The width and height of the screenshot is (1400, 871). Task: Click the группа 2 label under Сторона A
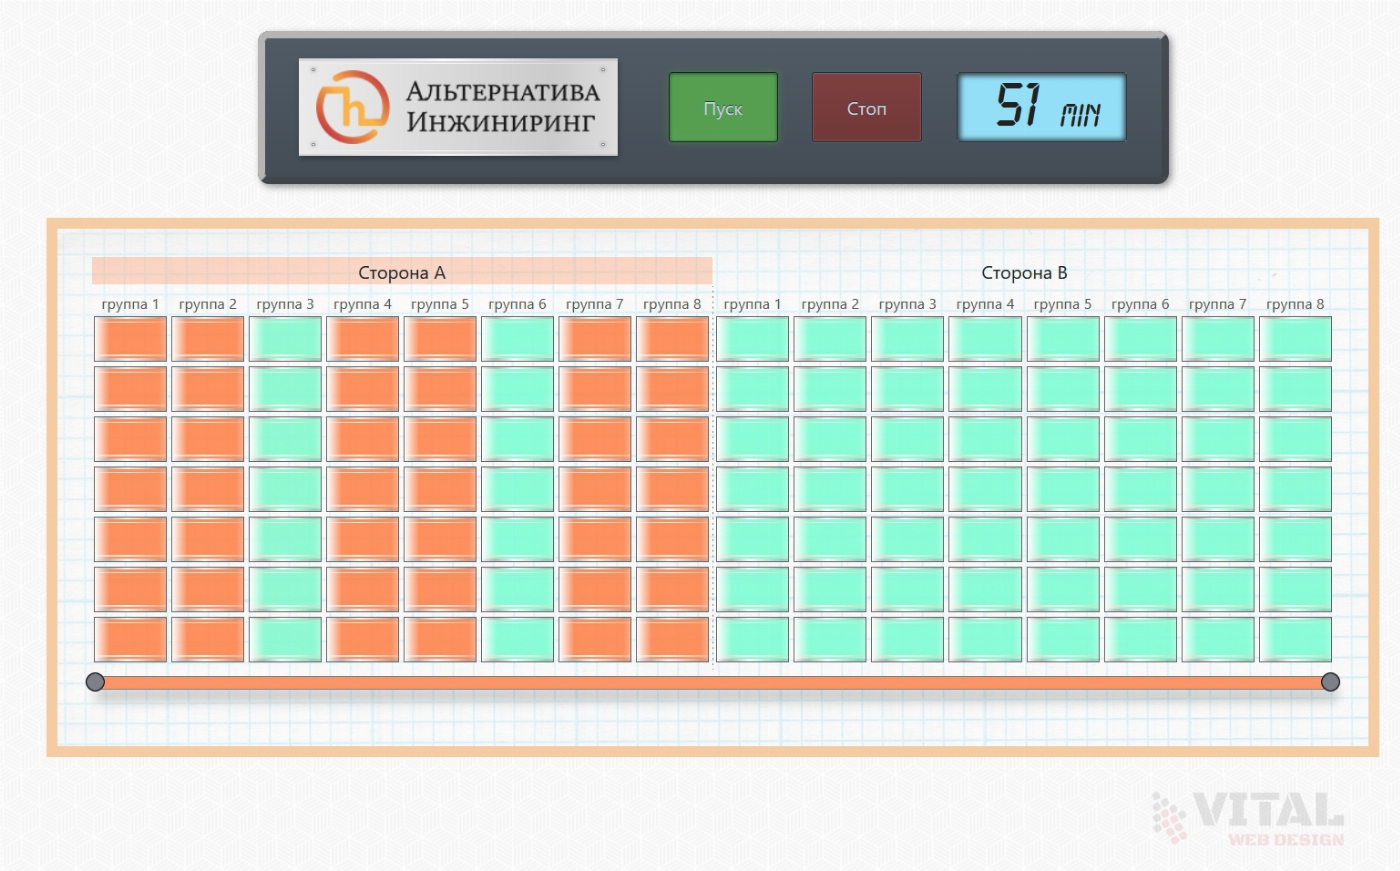tap(208, 304)
